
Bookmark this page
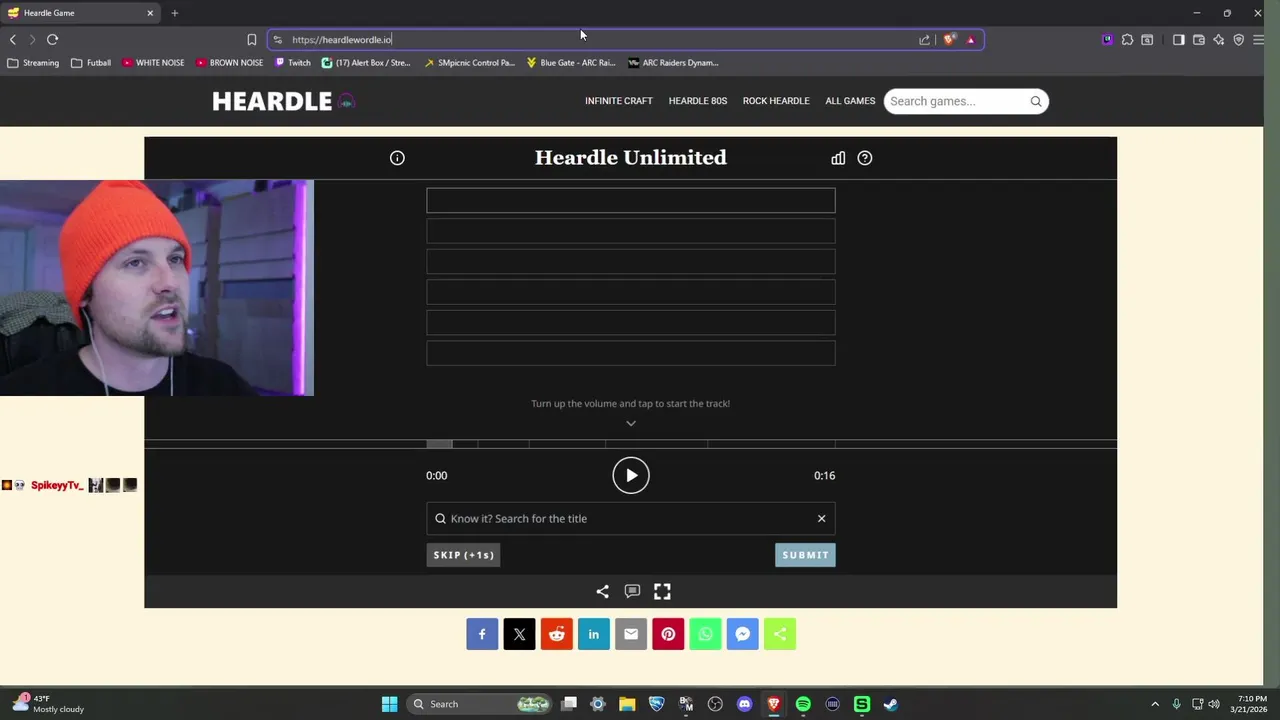coord(252,40)
